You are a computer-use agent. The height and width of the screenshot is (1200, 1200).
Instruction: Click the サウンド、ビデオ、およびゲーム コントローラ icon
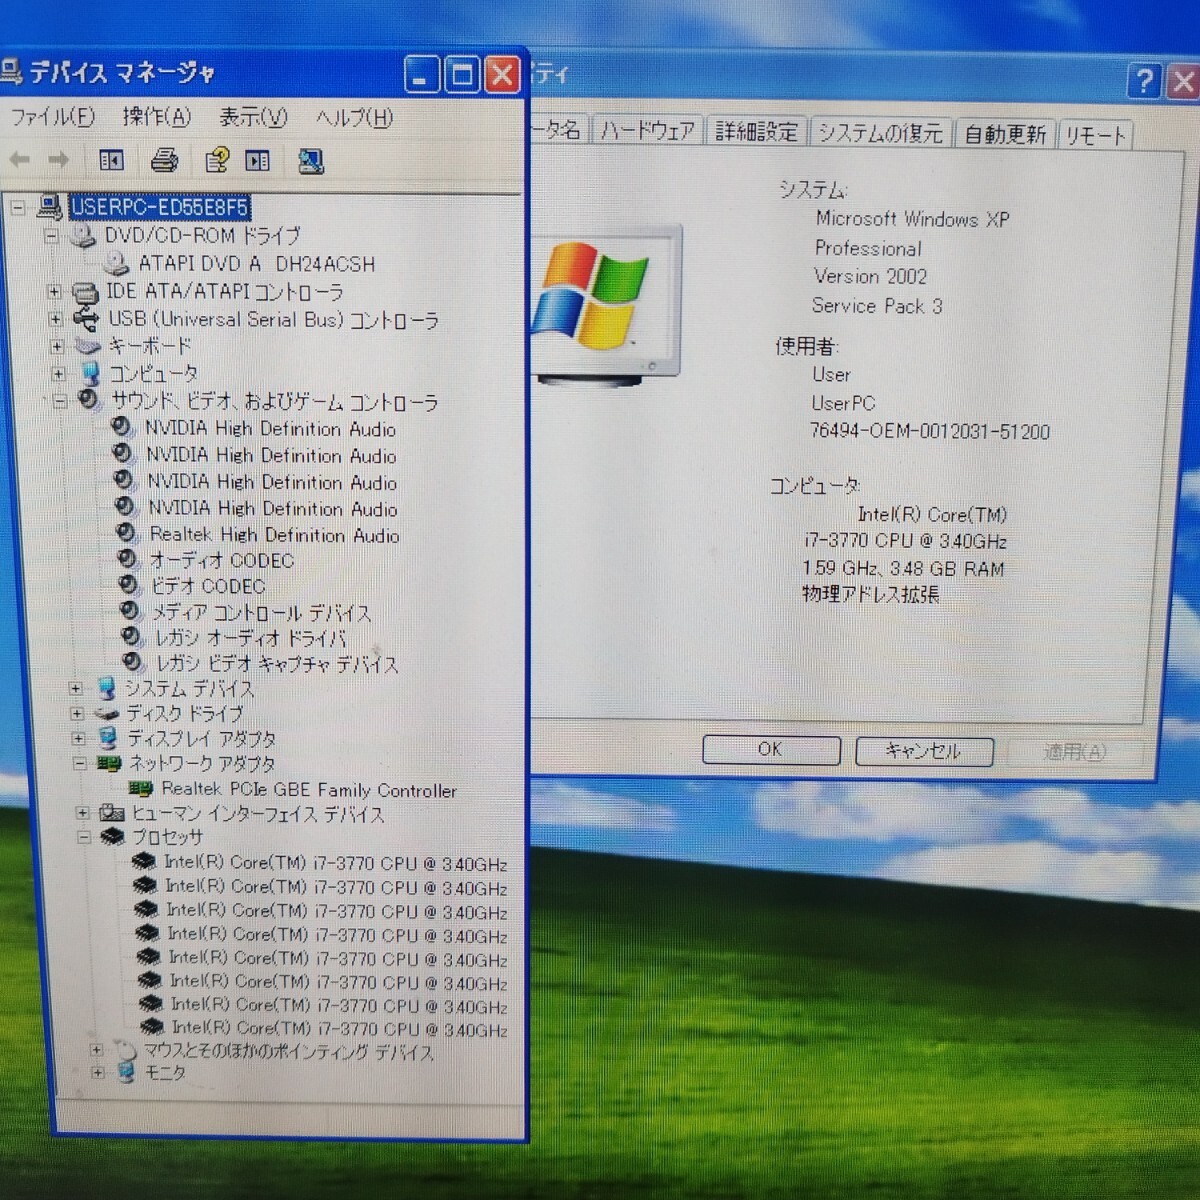(89, 400)
